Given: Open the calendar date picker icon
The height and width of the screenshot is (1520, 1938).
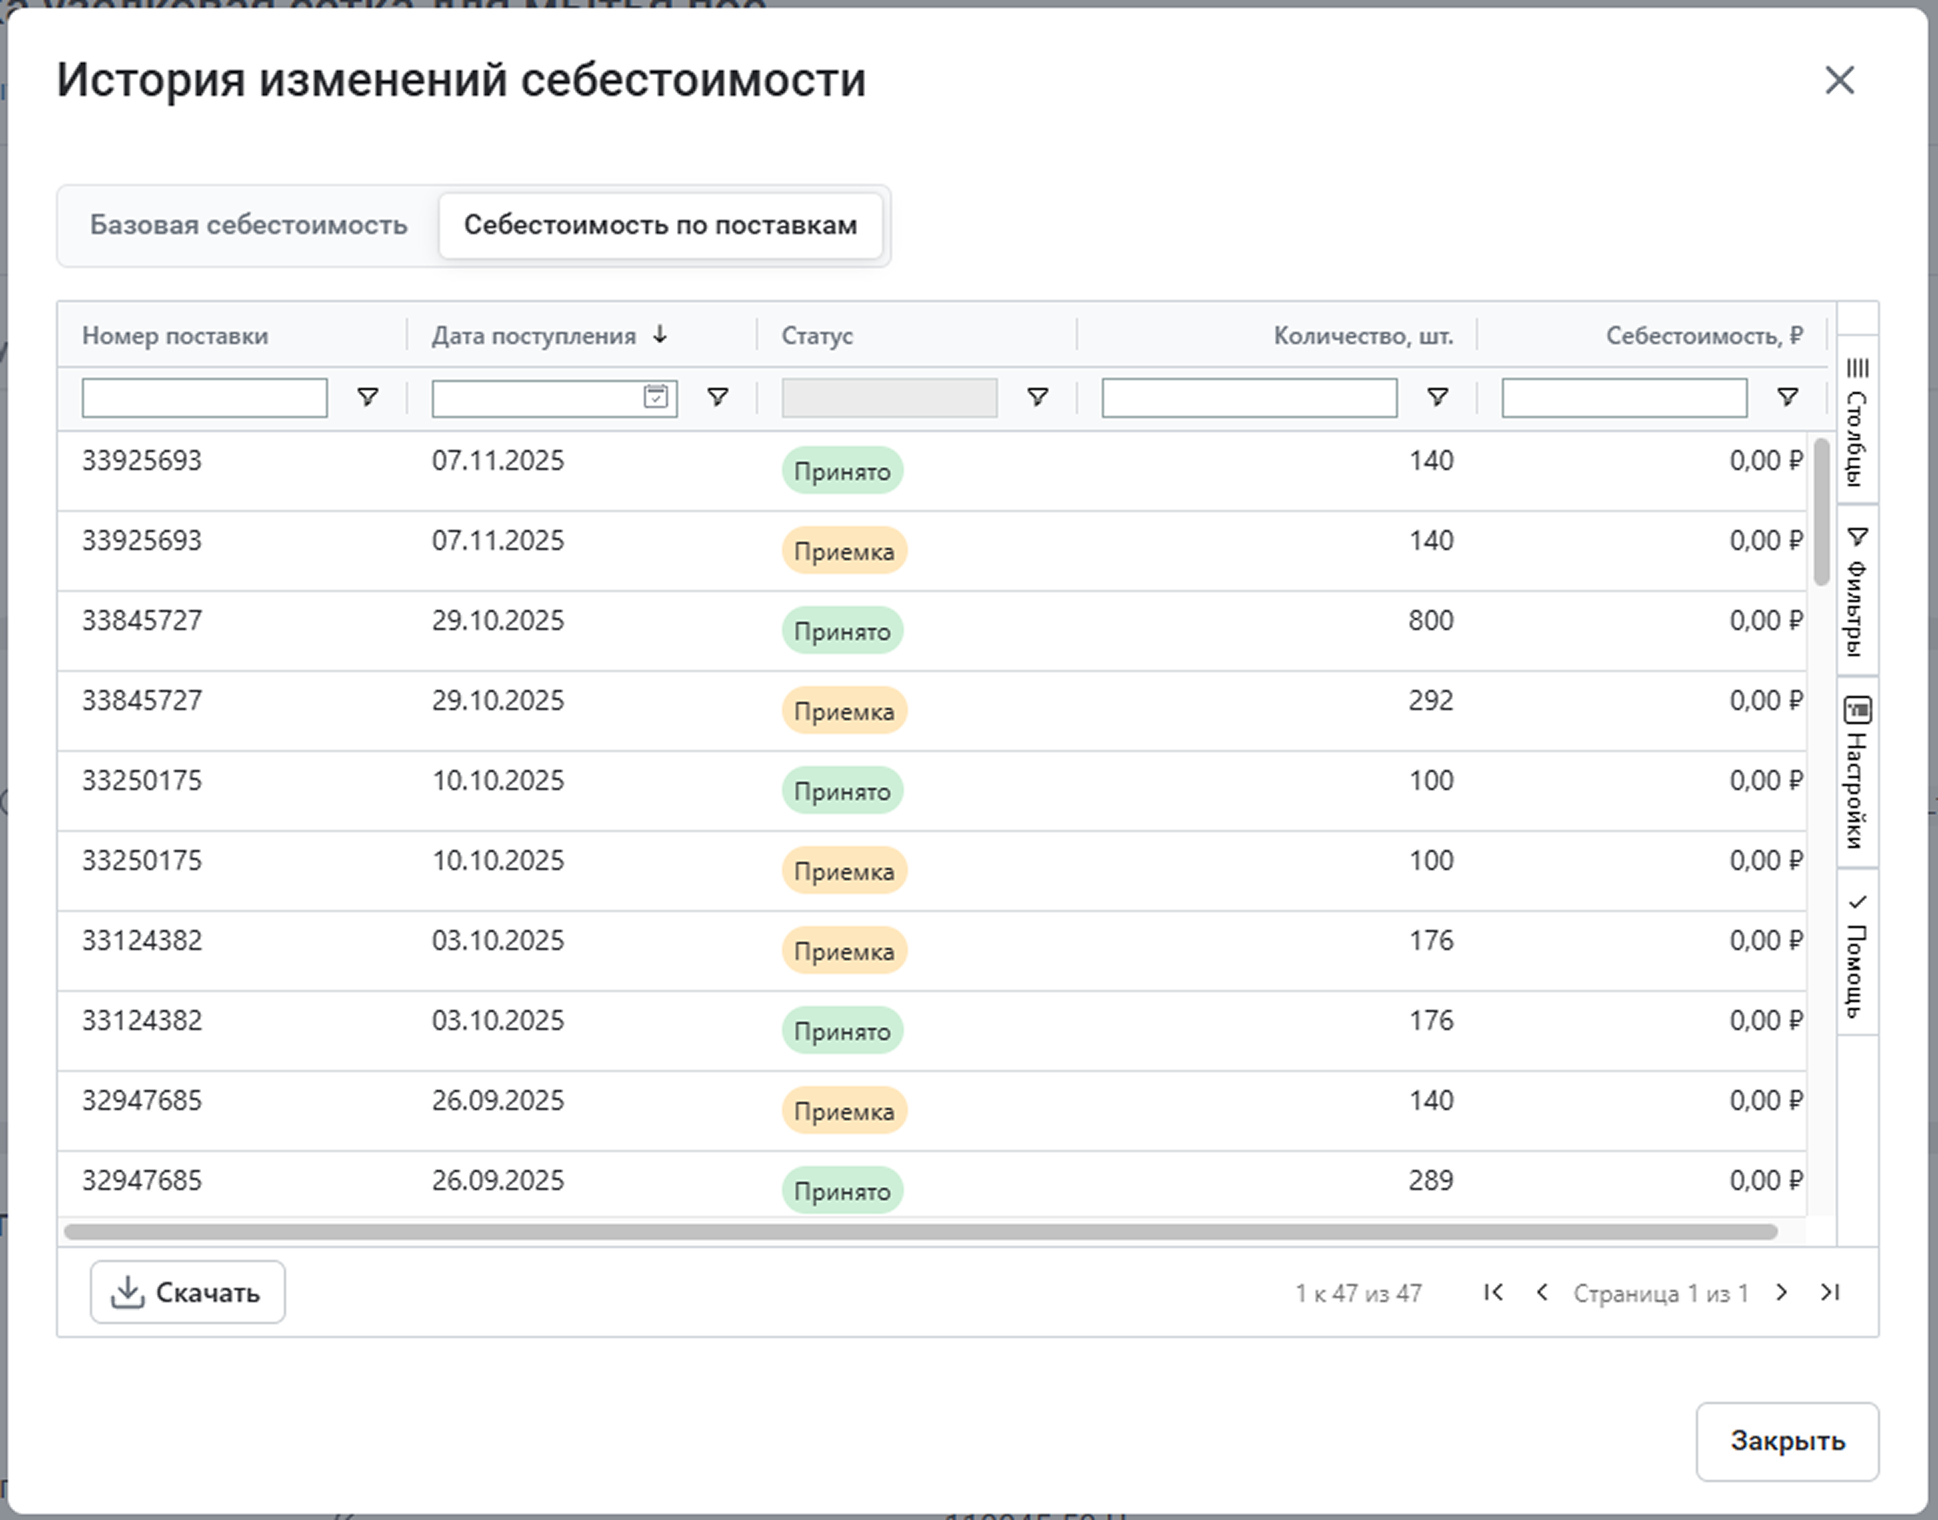Looking at the screenshot, I should click(656, 397).
